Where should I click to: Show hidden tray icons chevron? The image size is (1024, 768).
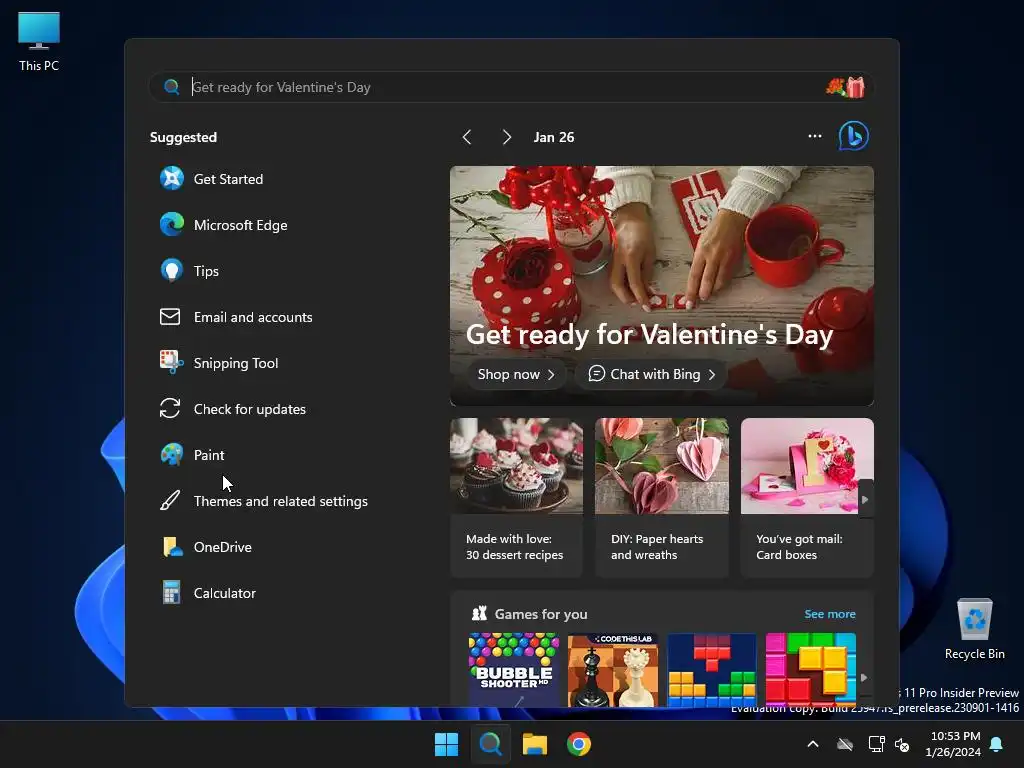click(813, 744)
